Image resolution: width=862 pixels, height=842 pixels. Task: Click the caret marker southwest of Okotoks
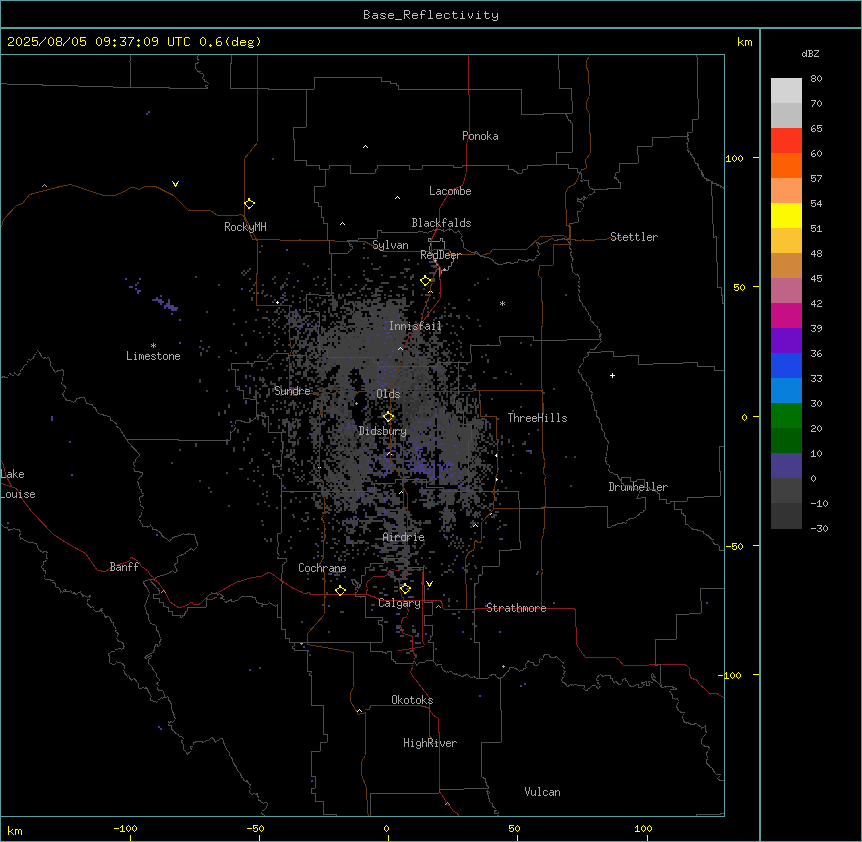pyautogui.click(x=360, y=711)
